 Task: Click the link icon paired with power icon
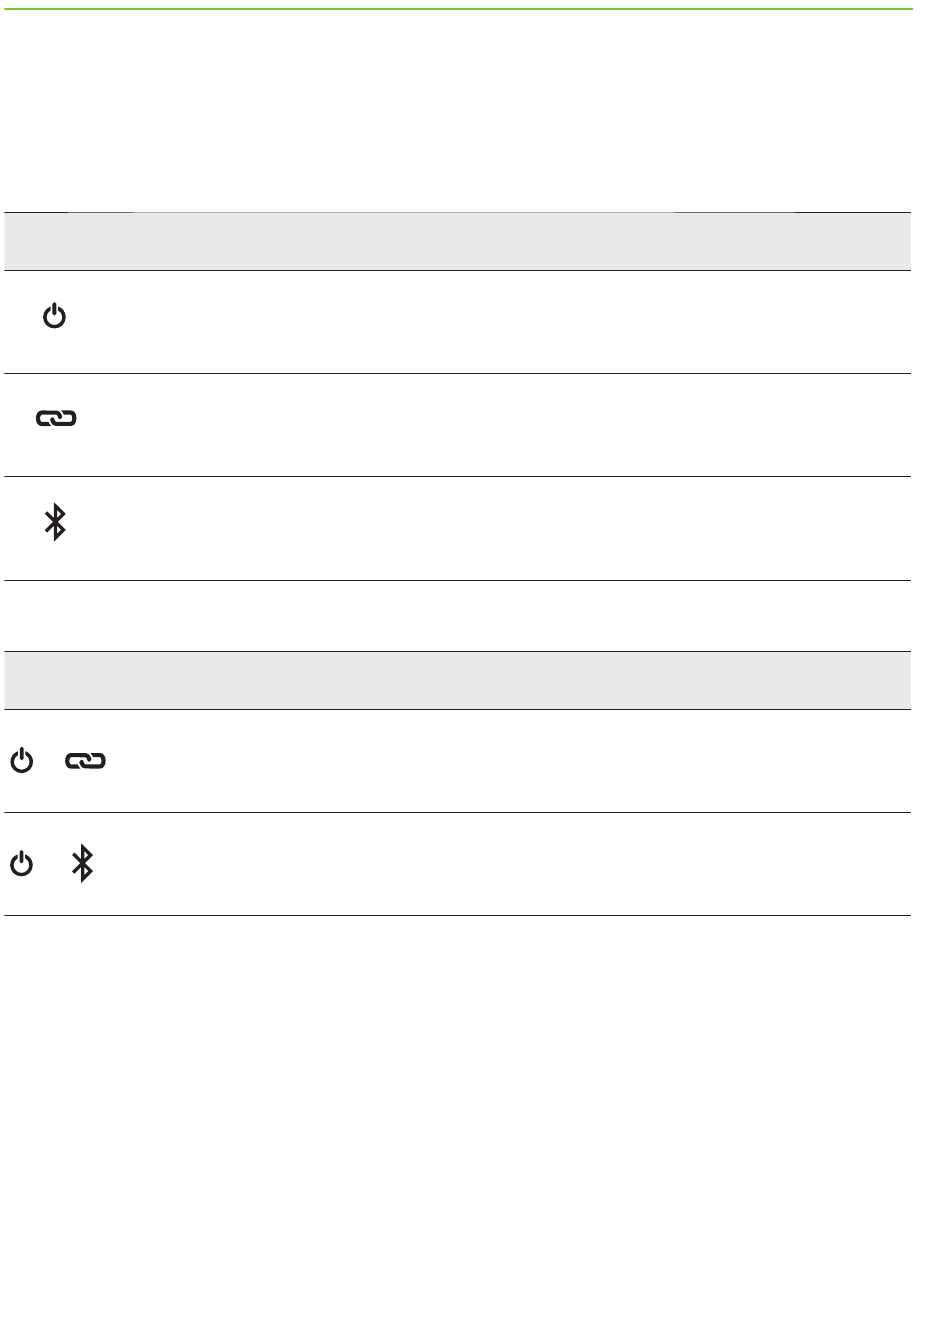click(85, 762)
